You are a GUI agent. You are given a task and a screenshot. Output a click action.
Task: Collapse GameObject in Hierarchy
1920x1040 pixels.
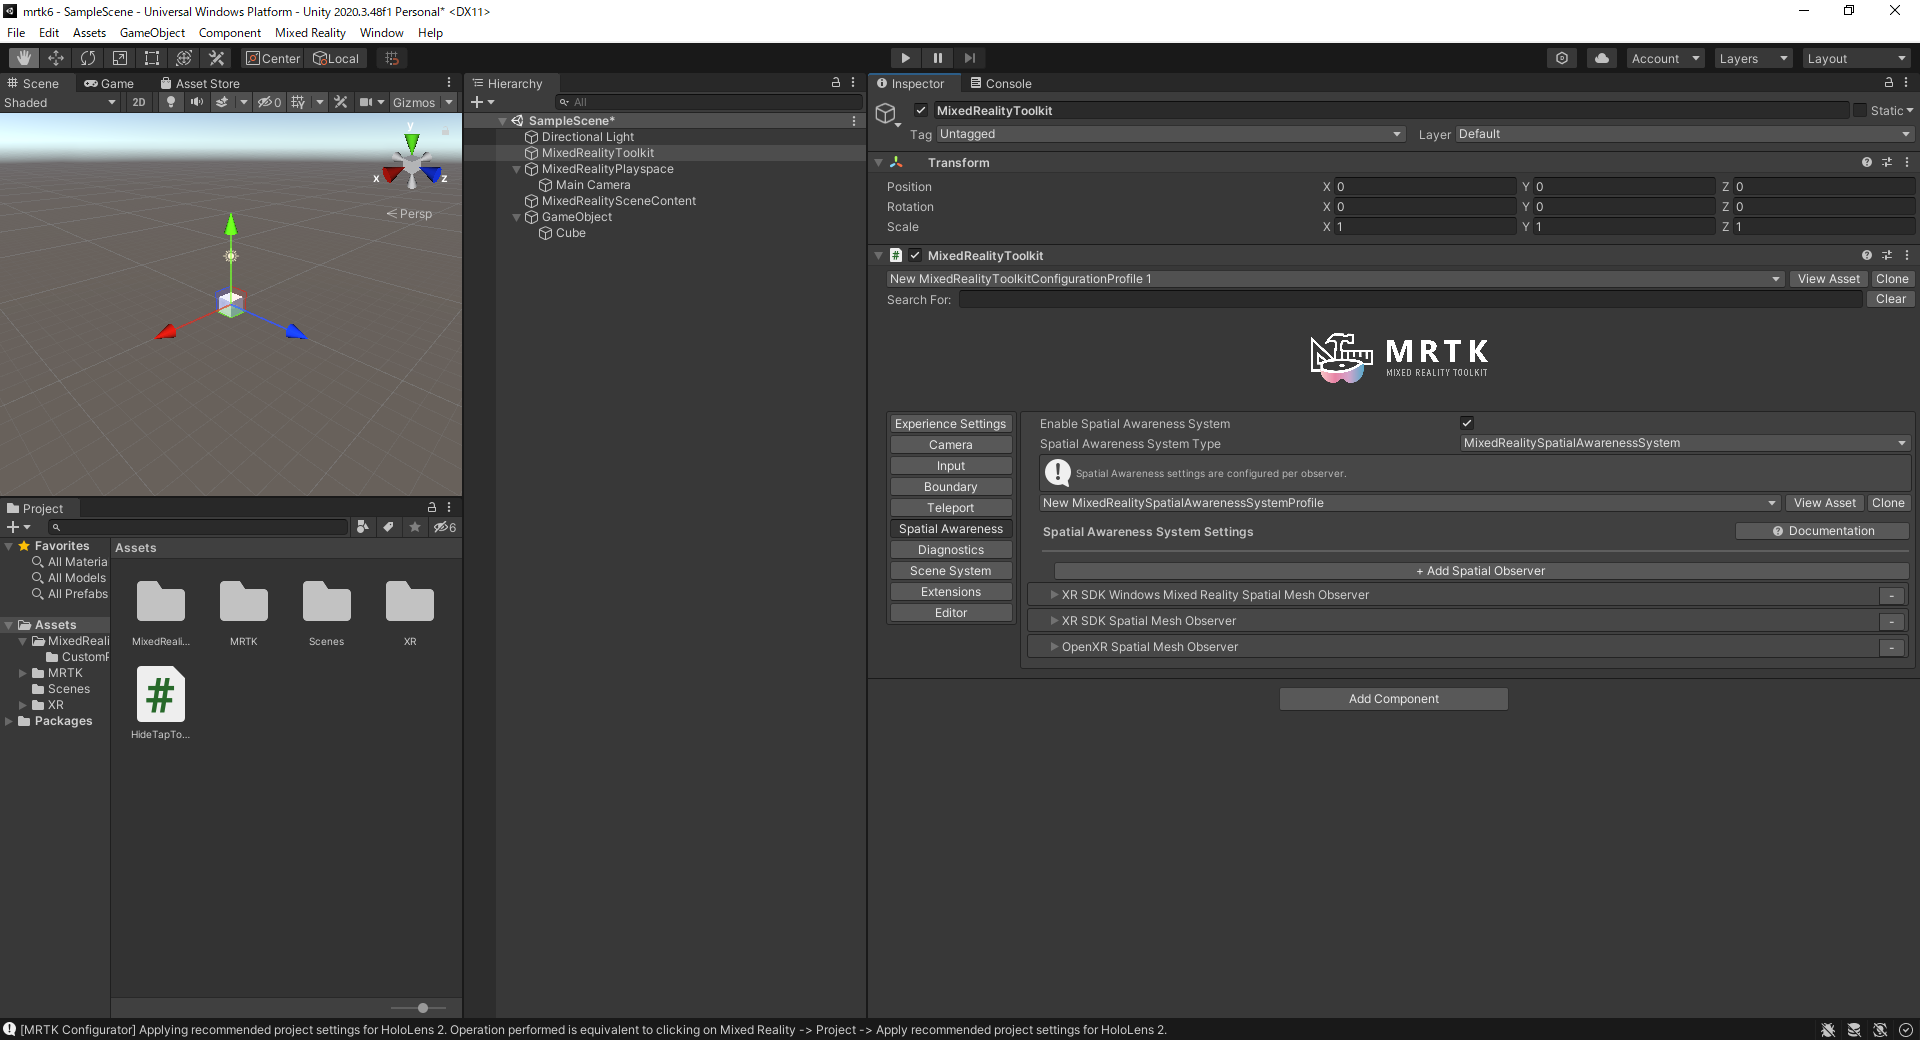click(x=517, y=217)
